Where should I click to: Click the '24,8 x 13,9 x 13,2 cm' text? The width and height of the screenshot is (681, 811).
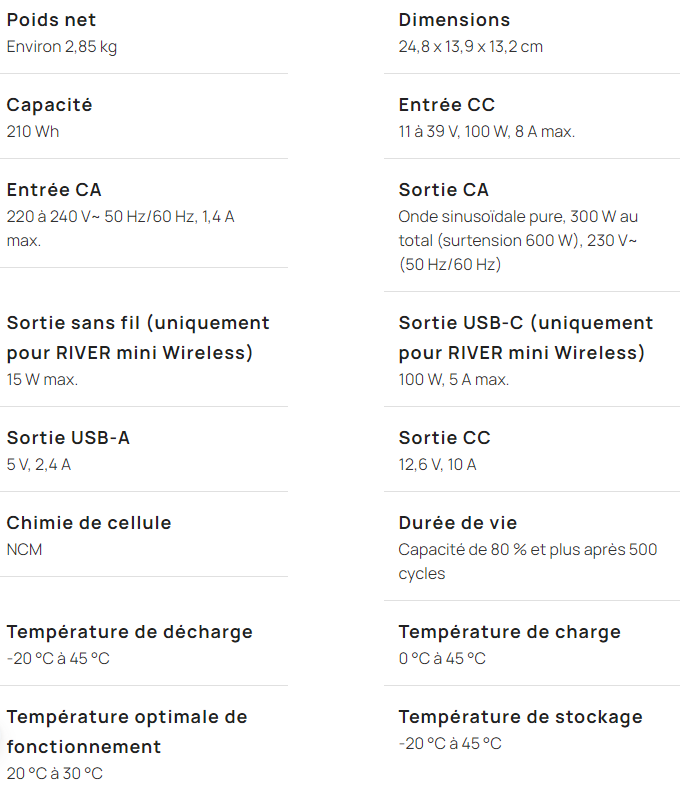[x=470, y=47]
